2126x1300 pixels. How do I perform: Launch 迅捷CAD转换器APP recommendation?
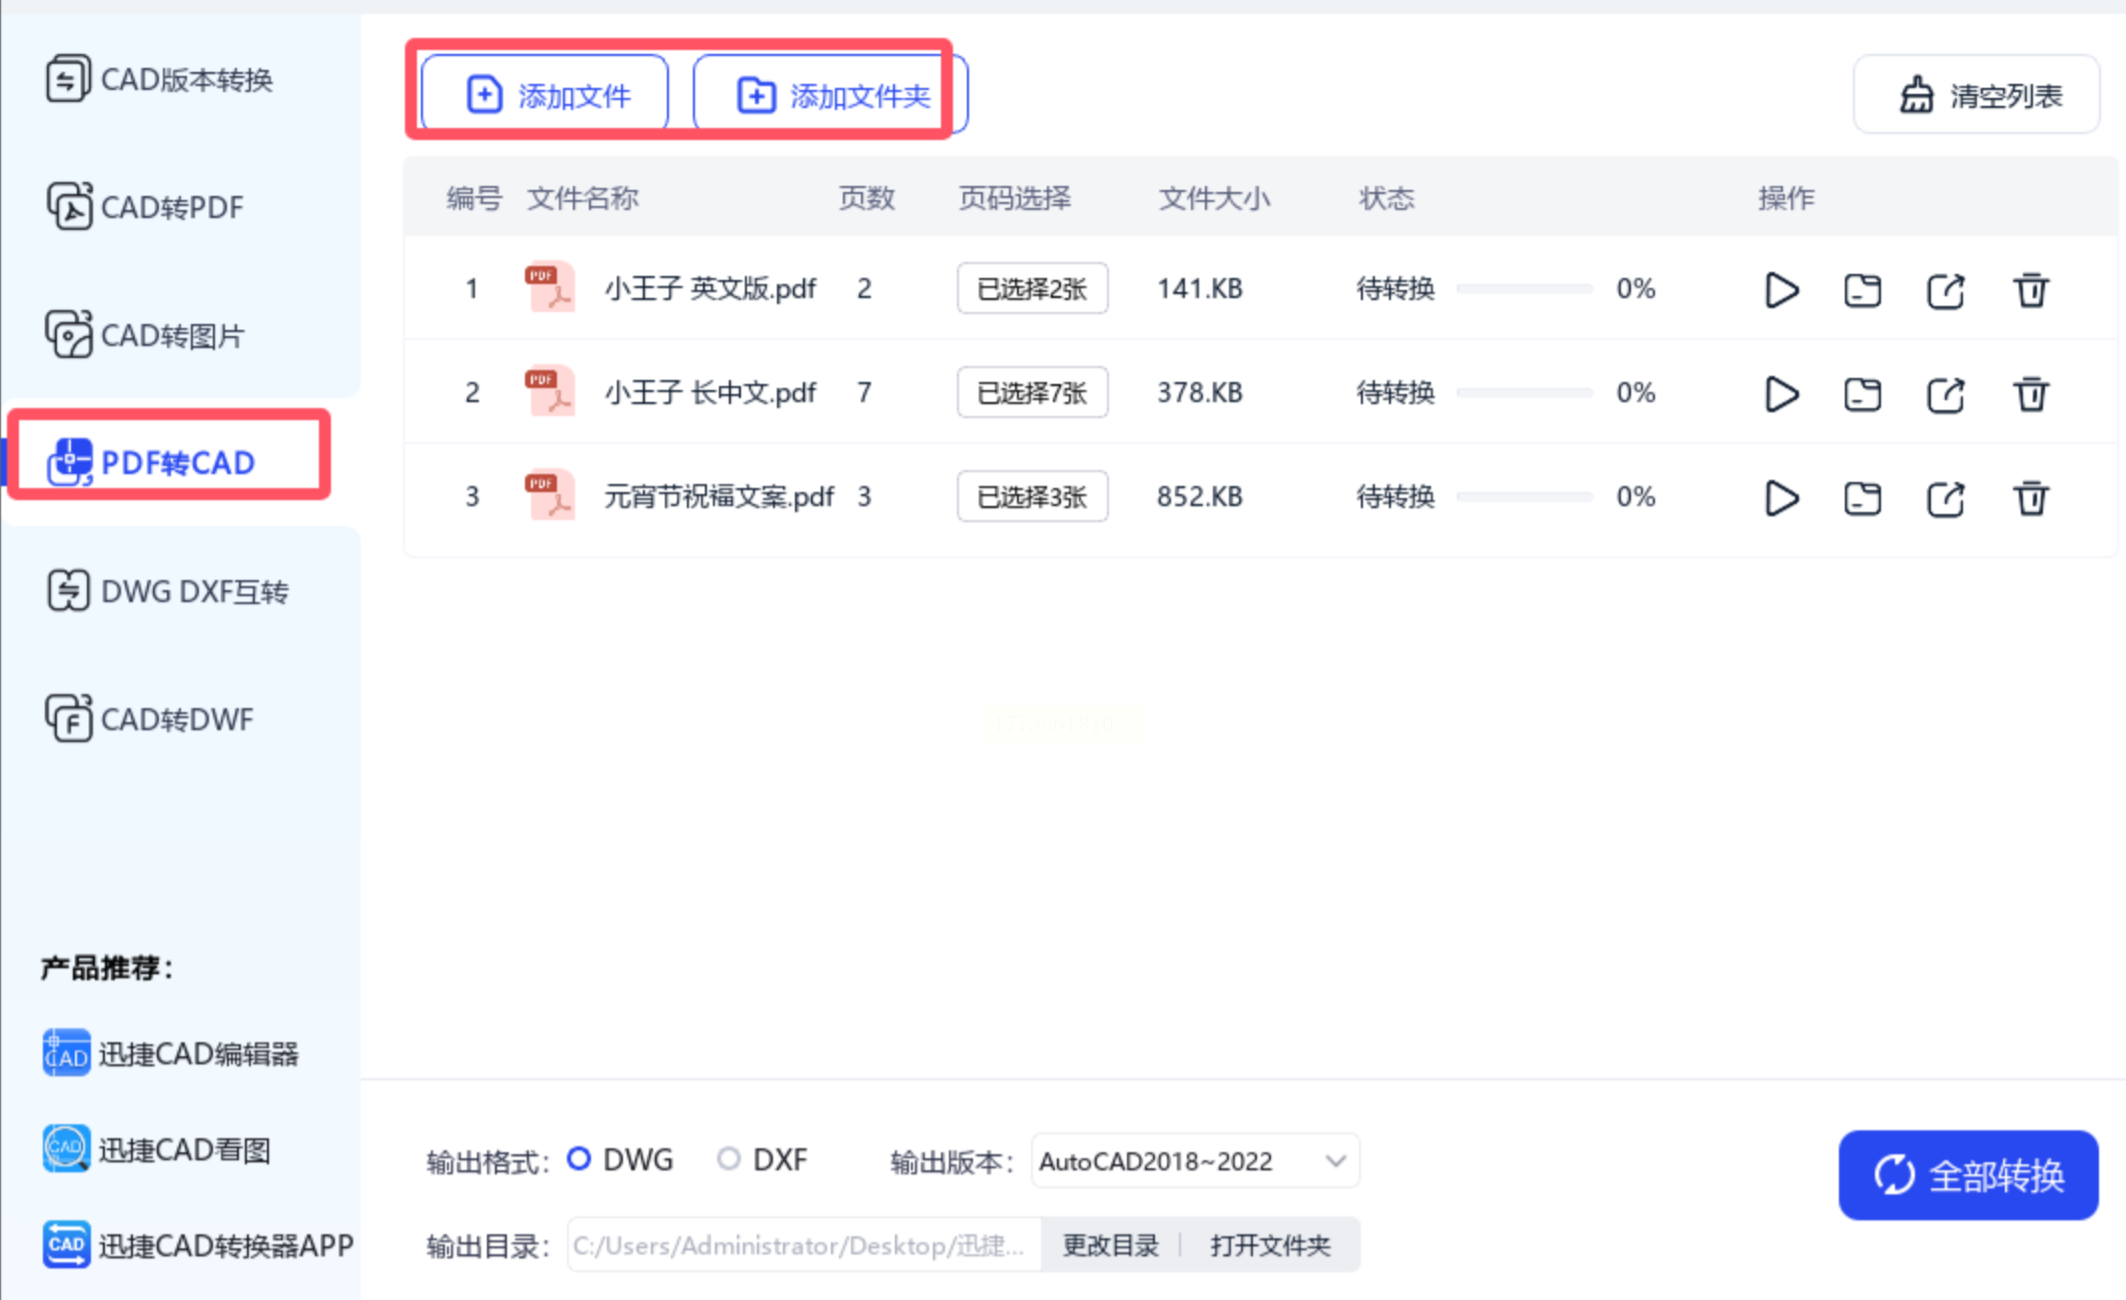tap(67, 1245)
